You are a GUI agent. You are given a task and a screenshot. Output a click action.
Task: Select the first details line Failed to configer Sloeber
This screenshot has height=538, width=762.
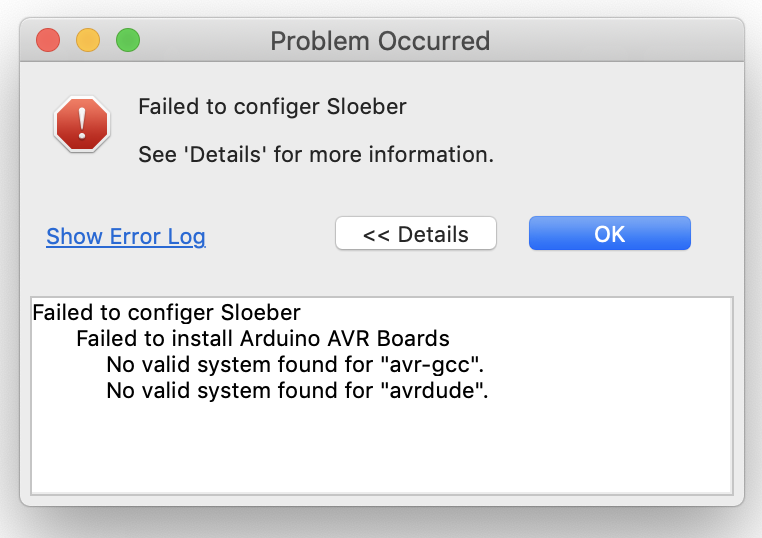(166, 312)
